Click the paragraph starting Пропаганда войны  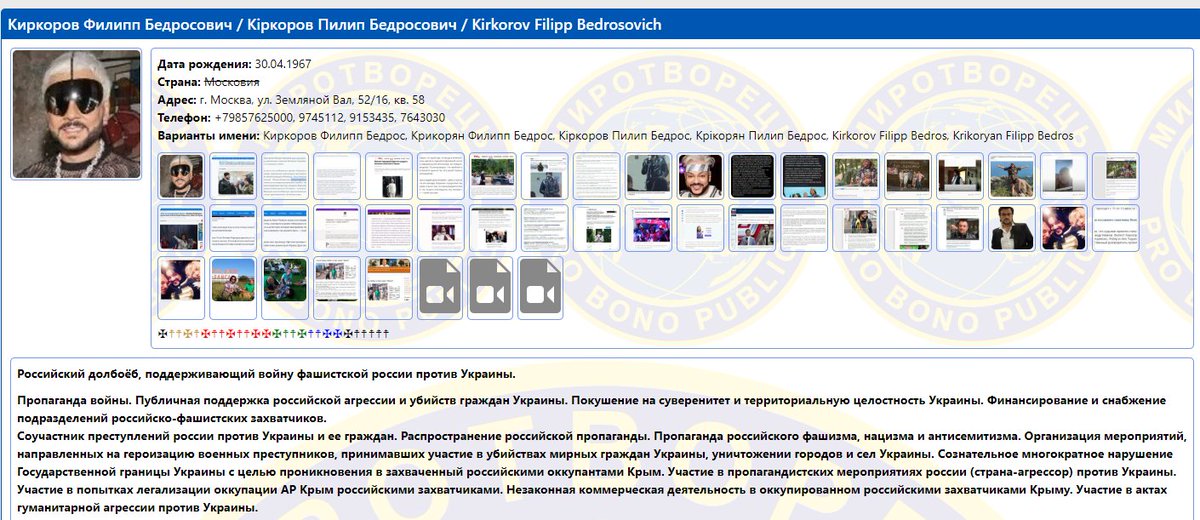point(593,409)
